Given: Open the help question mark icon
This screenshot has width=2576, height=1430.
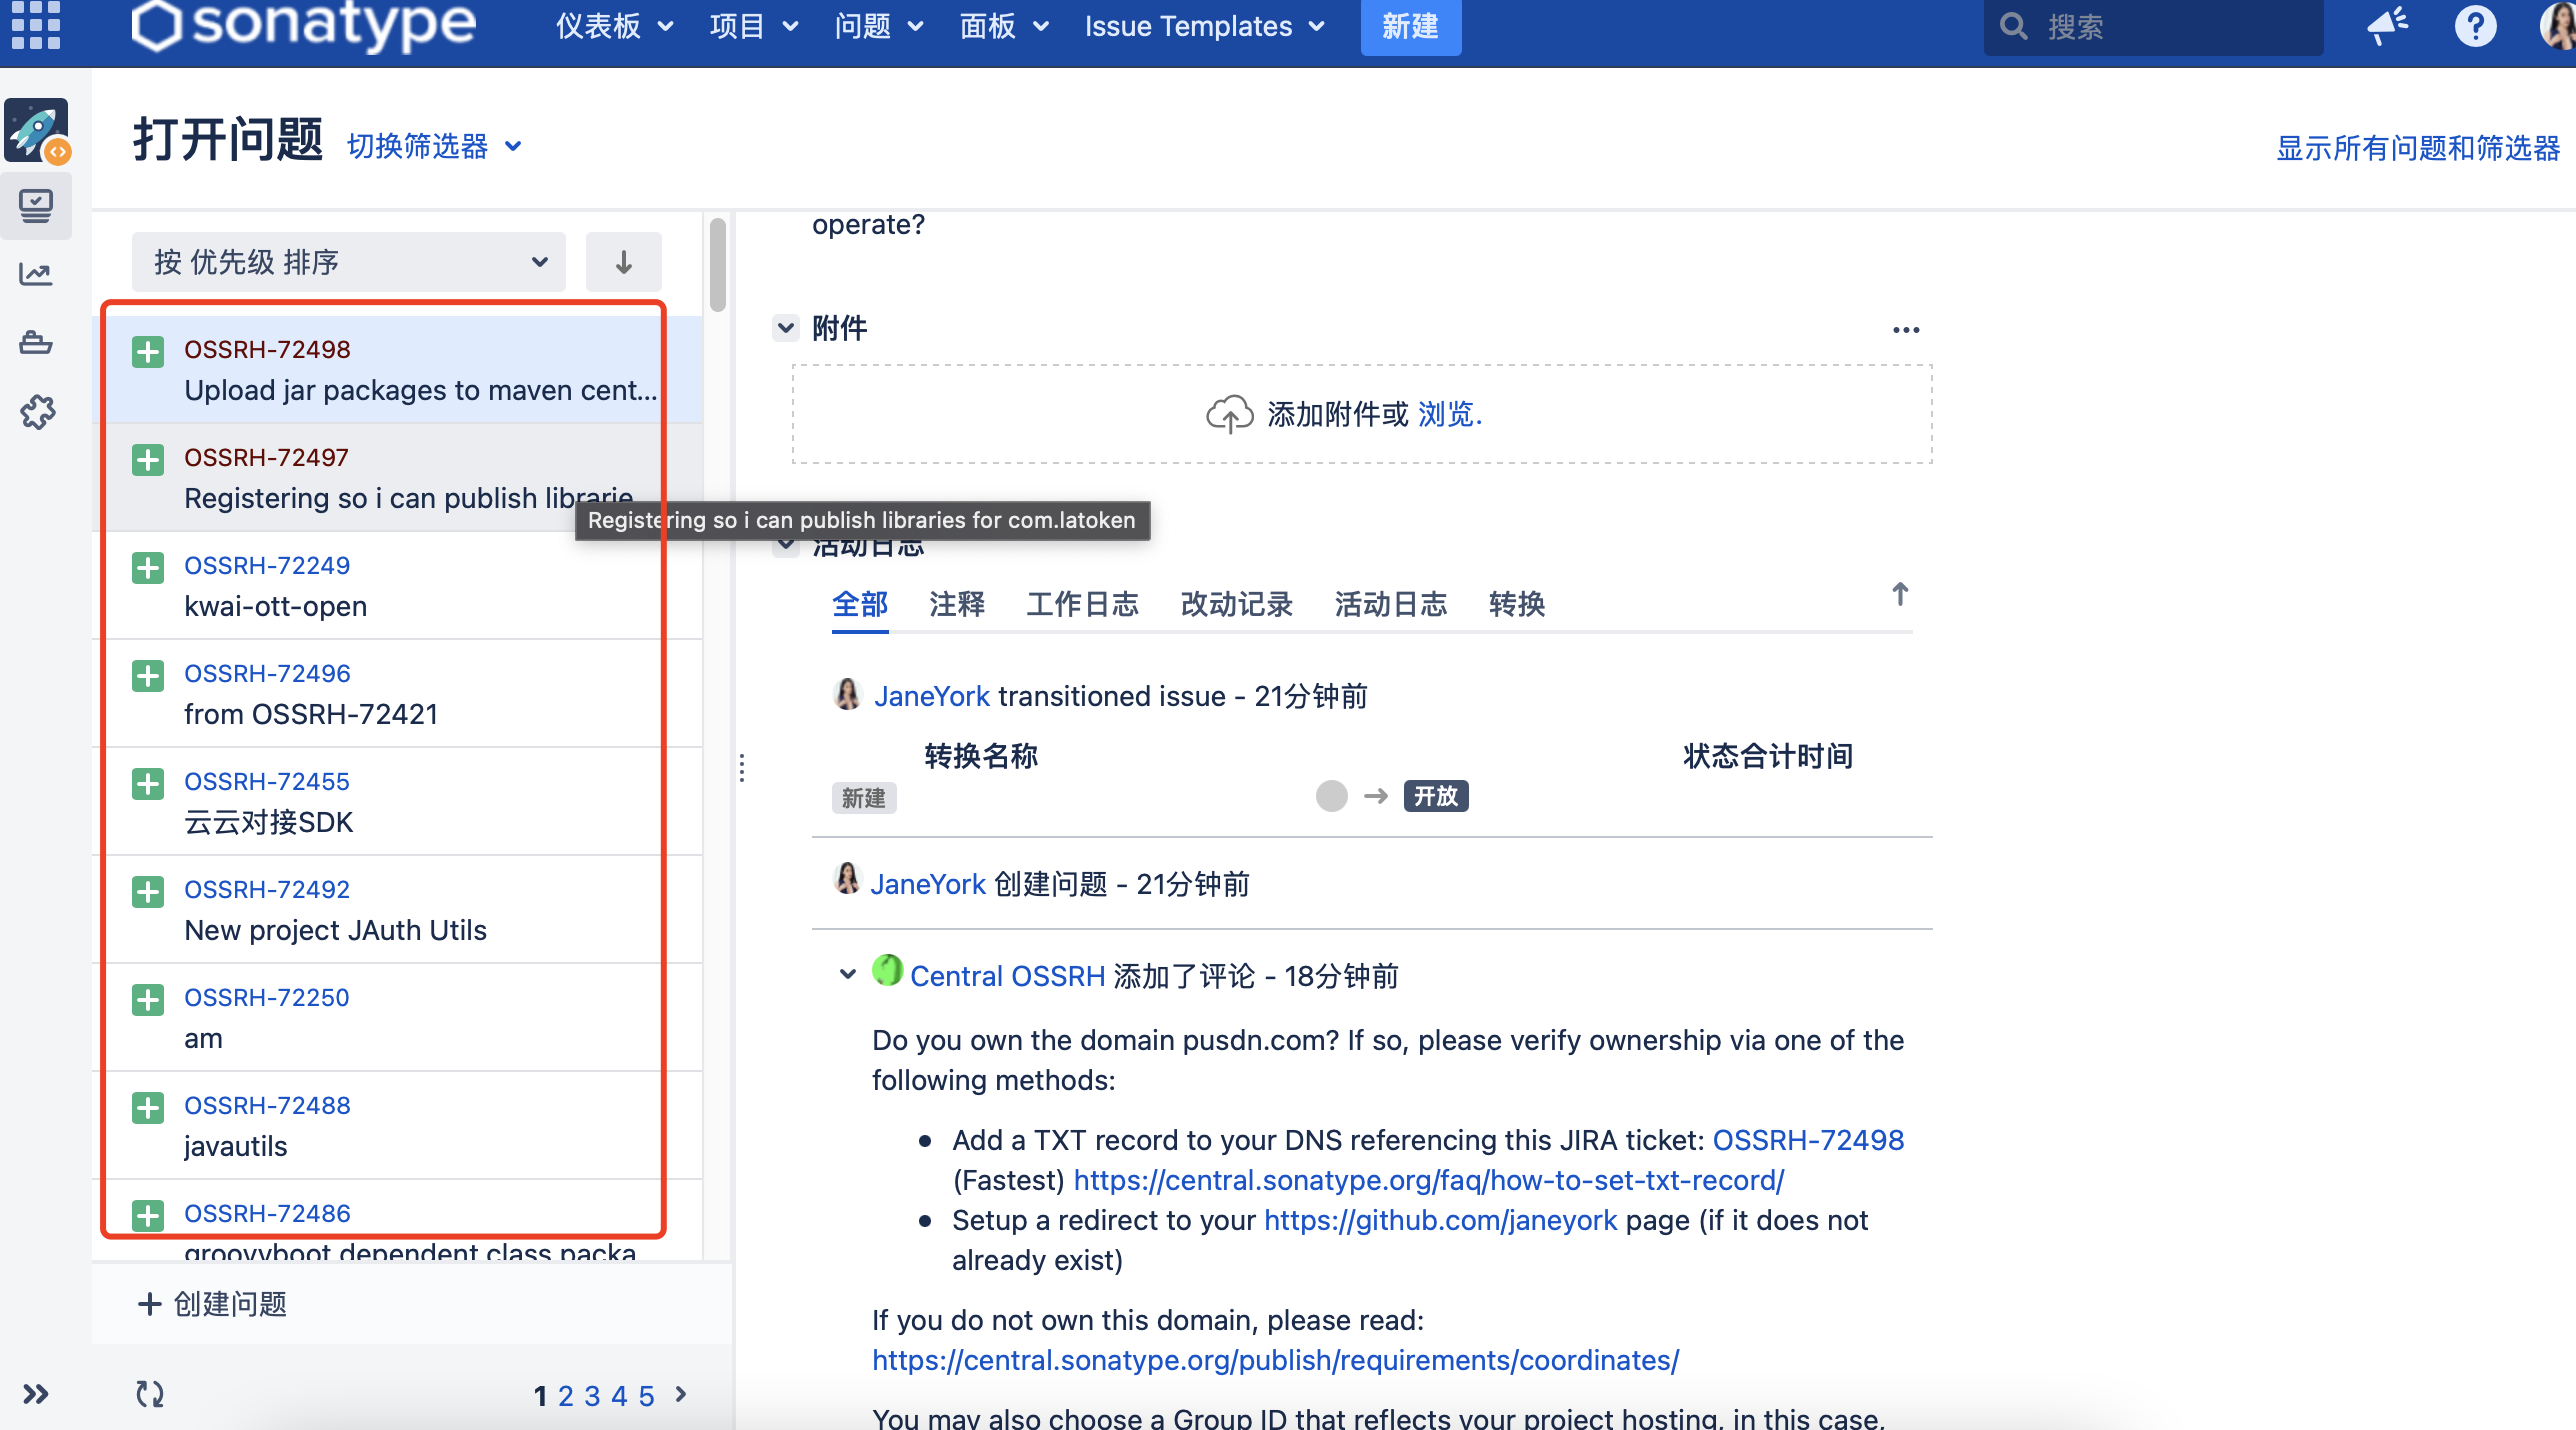Looking at the screenshot, I should point(2475,26).
